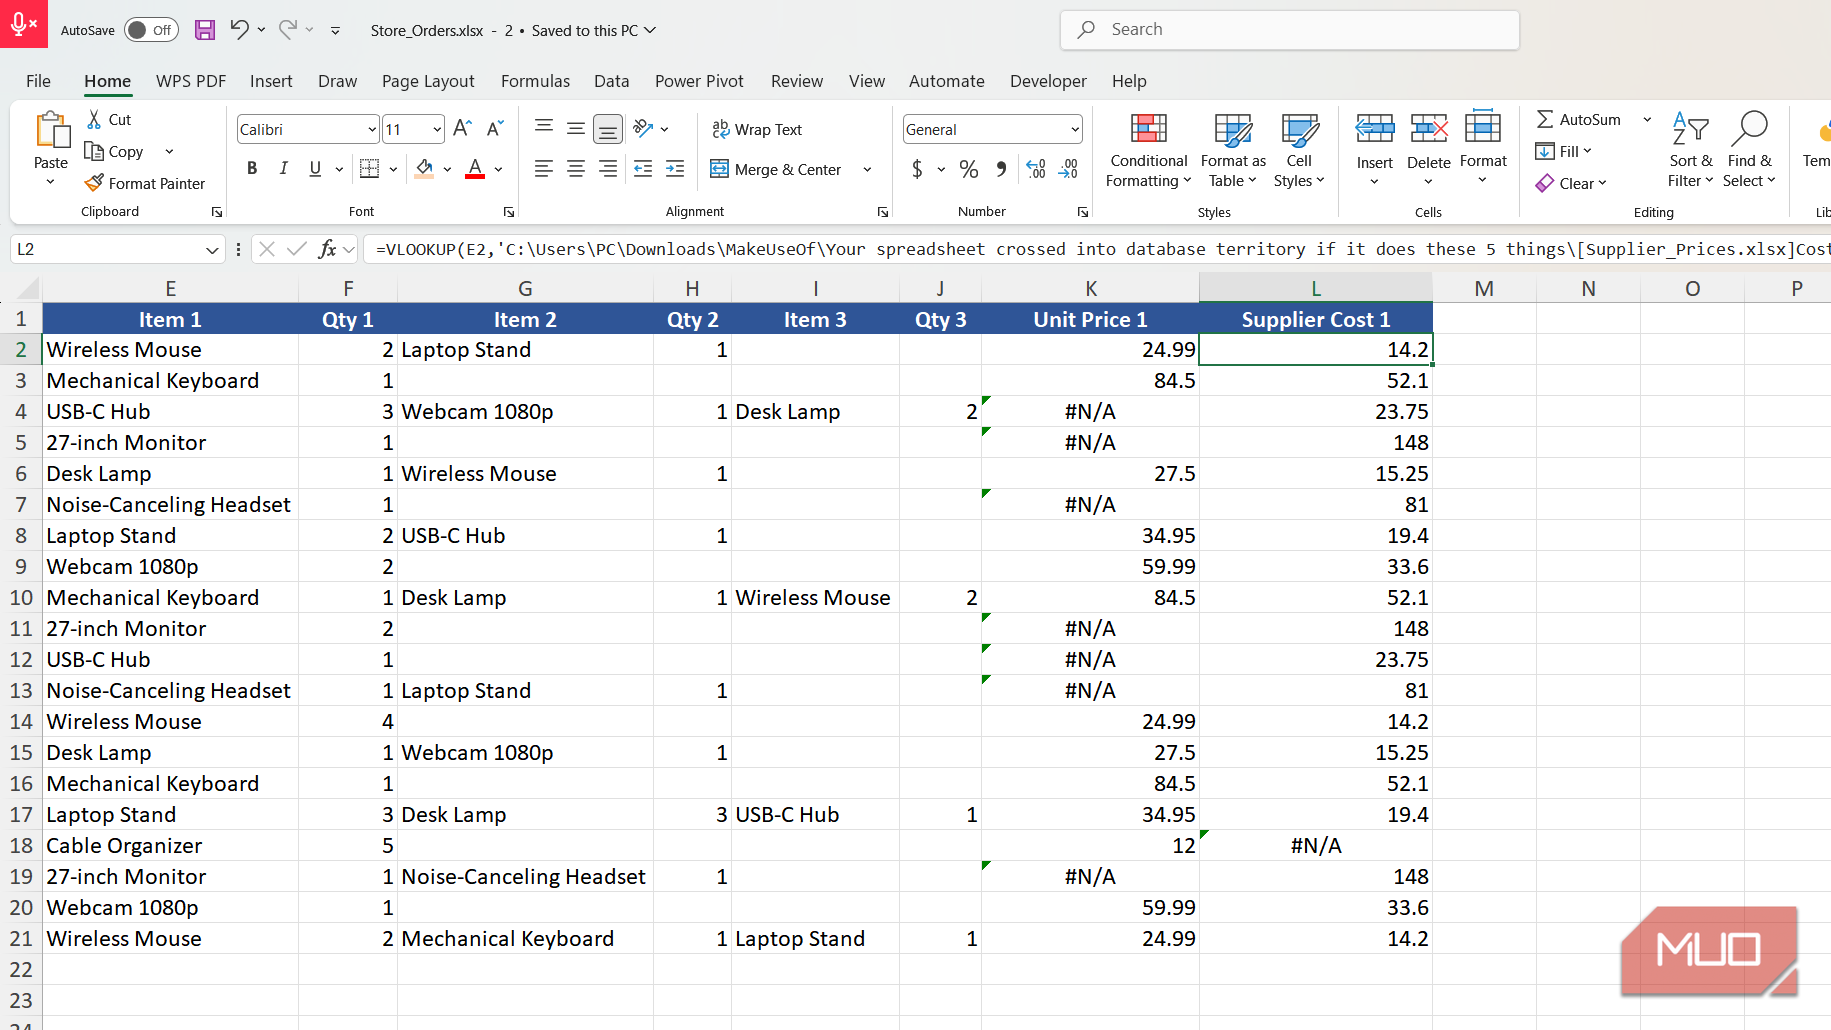Open the File tab
This screenshot has height=1030, width=1831.
click(38, 81)
